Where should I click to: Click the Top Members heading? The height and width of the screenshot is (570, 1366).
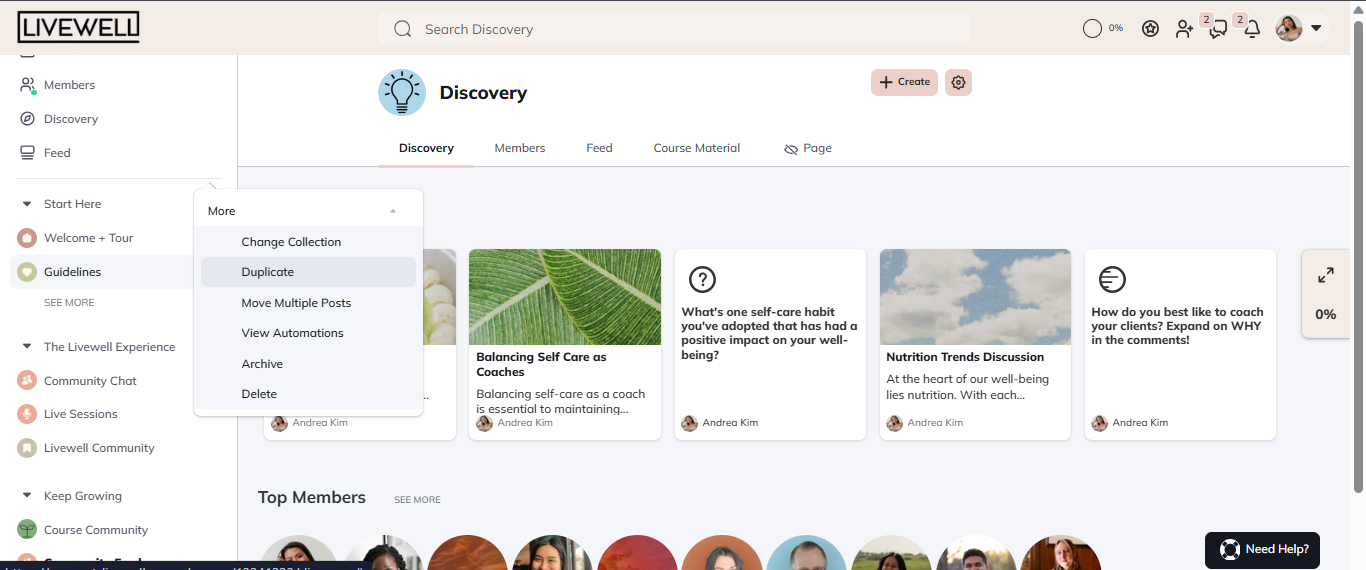312,498
